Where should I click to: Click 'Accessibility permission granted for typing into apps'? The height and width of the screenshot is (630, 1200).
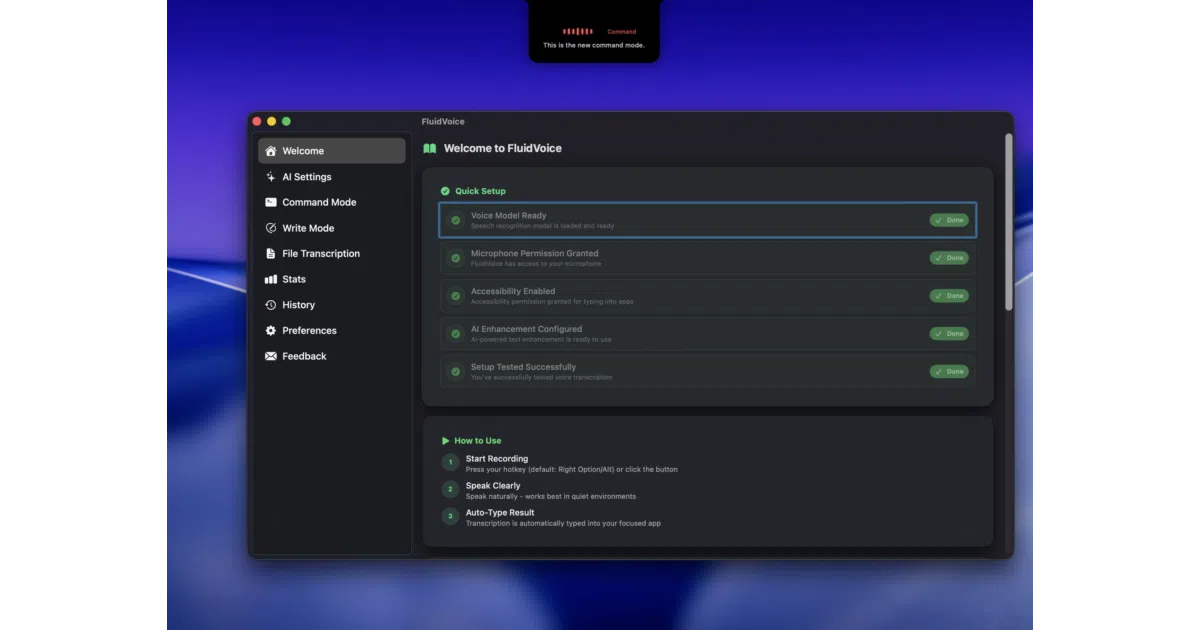click(552, 302)
